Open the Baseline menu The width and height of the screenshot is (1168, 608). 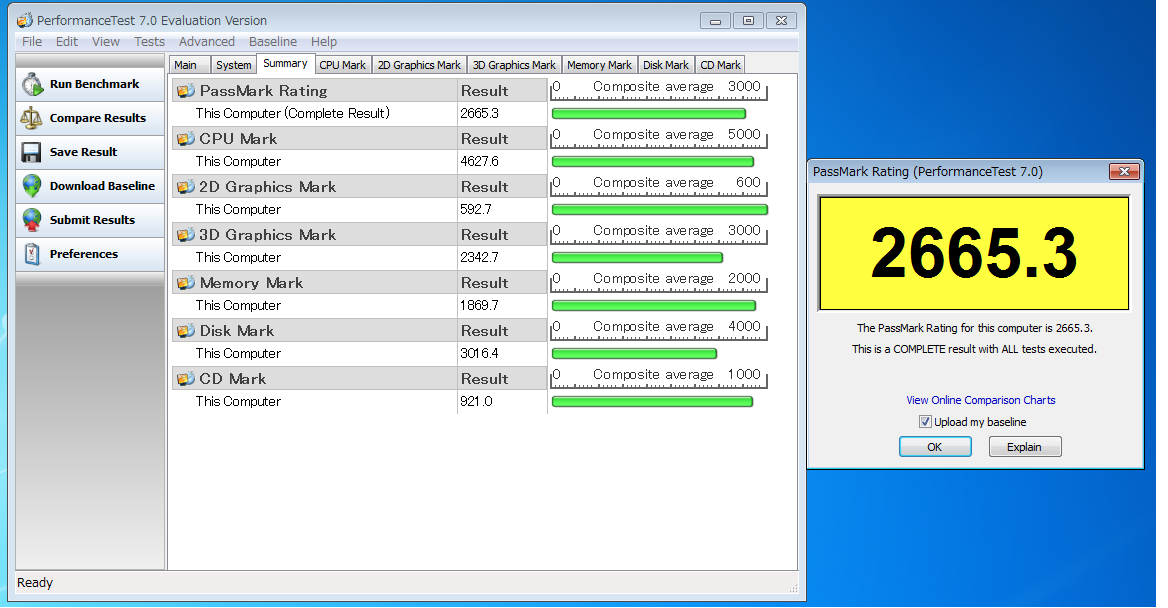(x=273, y=42)
